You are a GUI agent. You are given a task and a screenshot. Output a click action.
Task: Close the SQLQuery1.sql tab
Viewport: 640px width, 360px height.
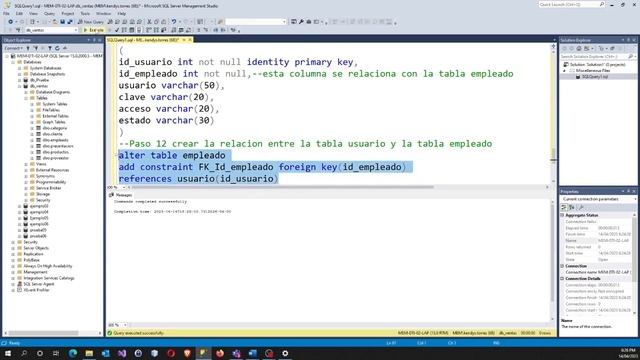coord(190,40)
